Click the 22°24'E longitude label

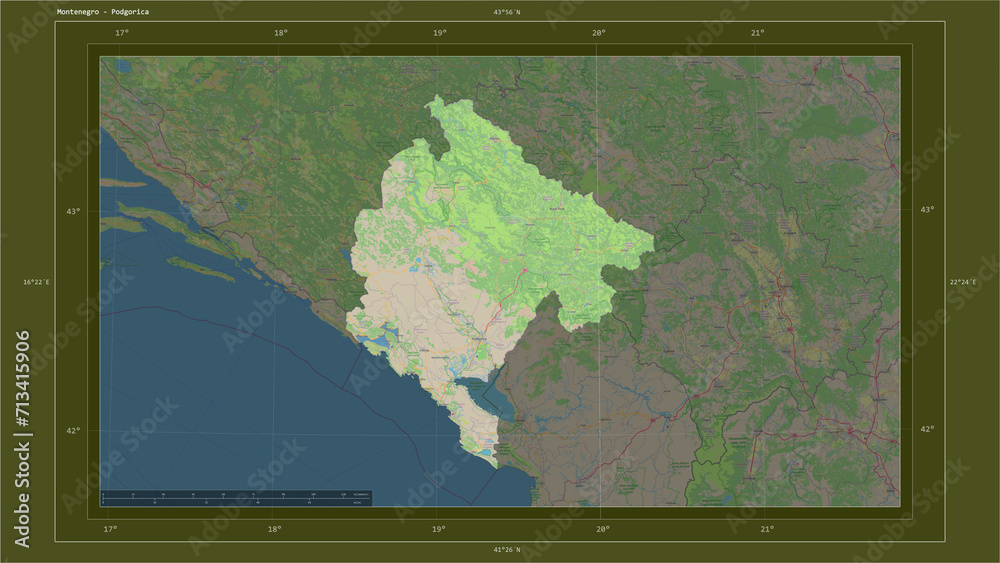pos(963,282)
